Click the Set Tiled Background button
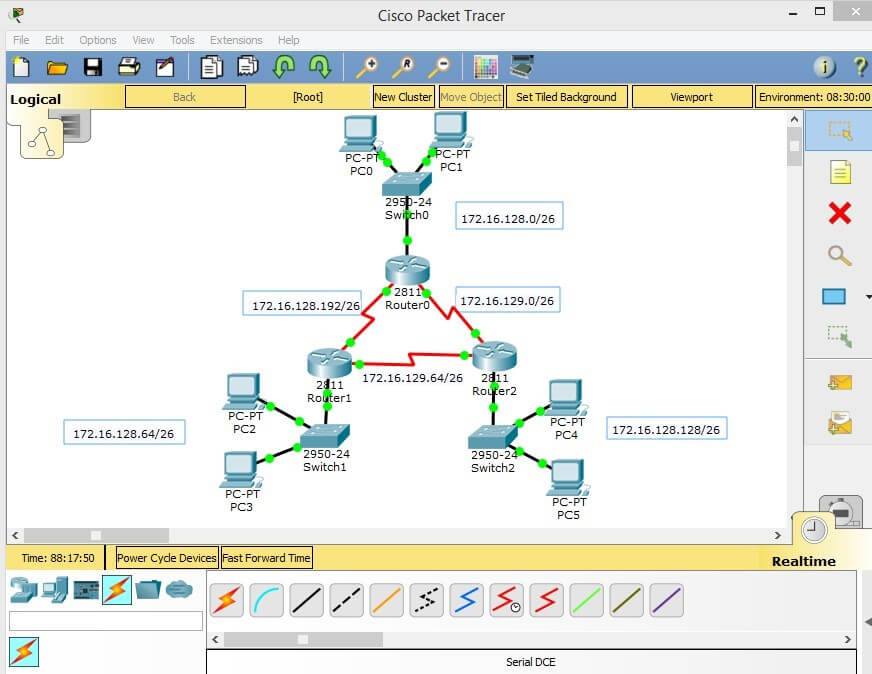This screenshot has width=872, height=674. 566,97
